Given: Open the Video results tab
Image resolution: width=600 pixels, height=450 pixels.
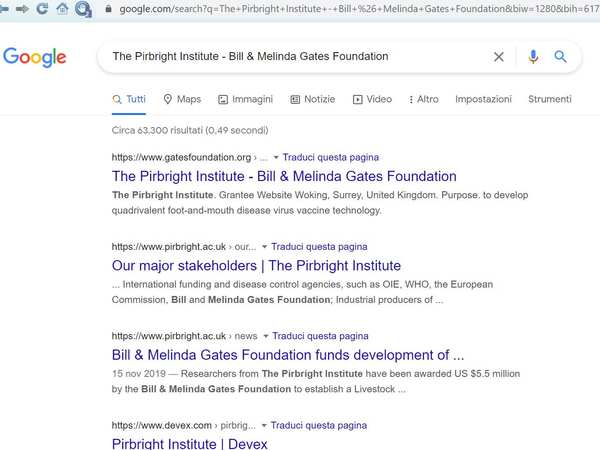Looking at the screenshot, I should pos(371,99).
